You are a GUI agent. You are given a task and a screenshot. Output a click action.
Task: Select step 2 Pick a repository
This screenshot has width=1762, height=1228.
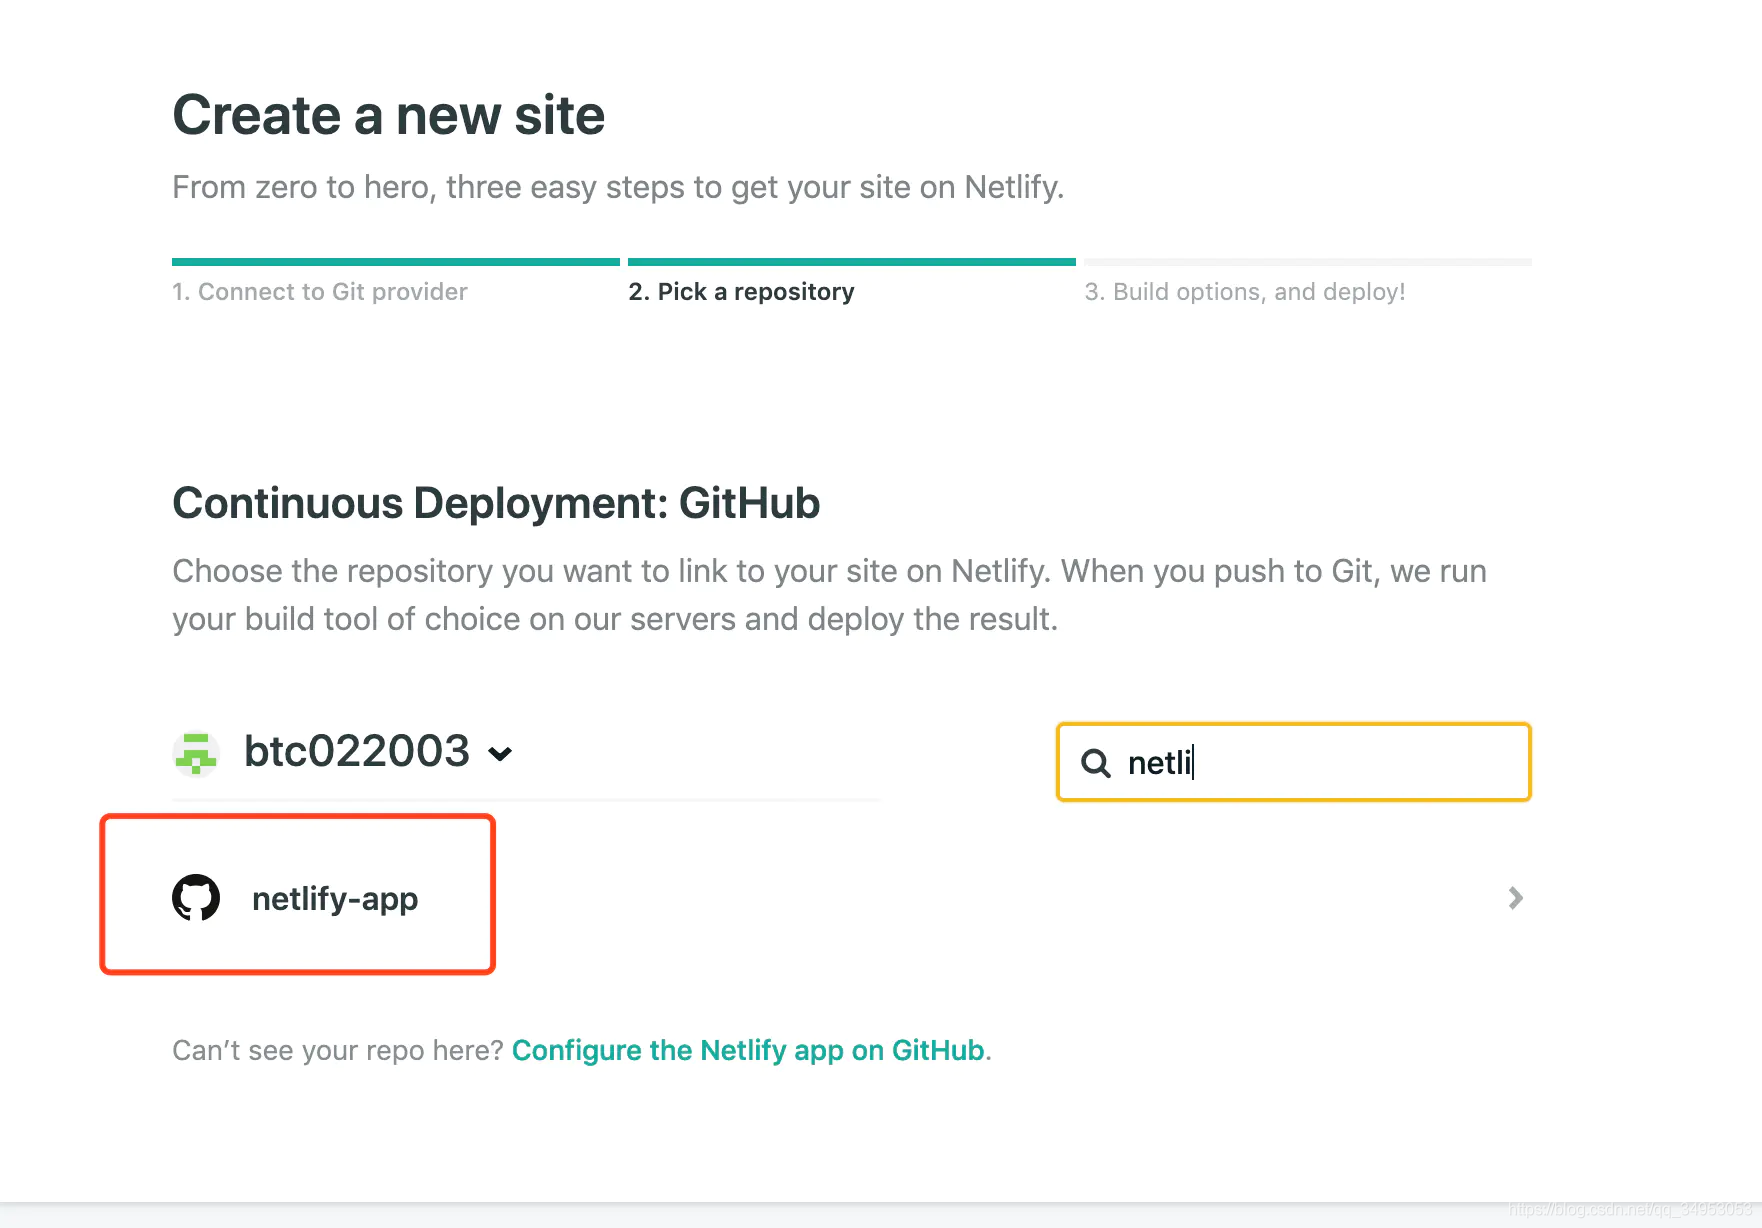coord(741,292)
